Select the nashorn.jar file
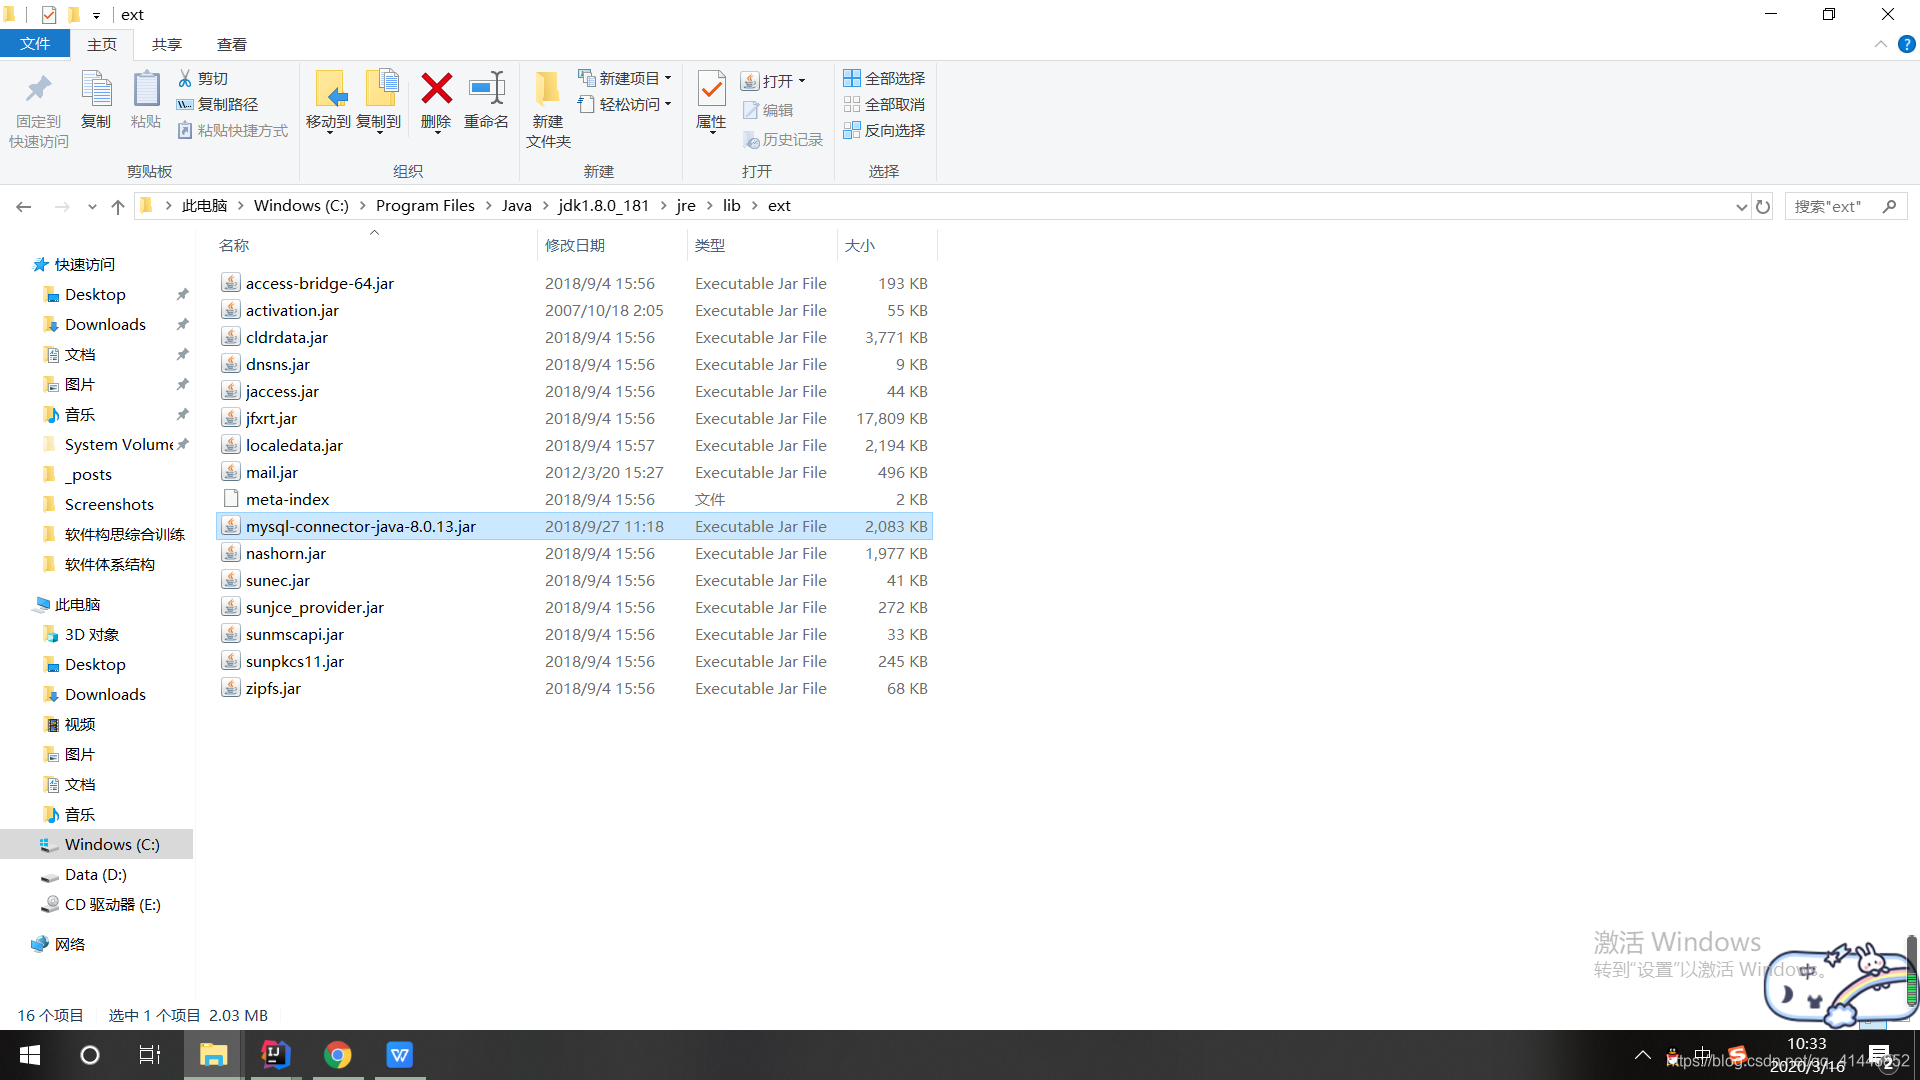Screen dimensions: 1920x1080 (x=286, y=553)
